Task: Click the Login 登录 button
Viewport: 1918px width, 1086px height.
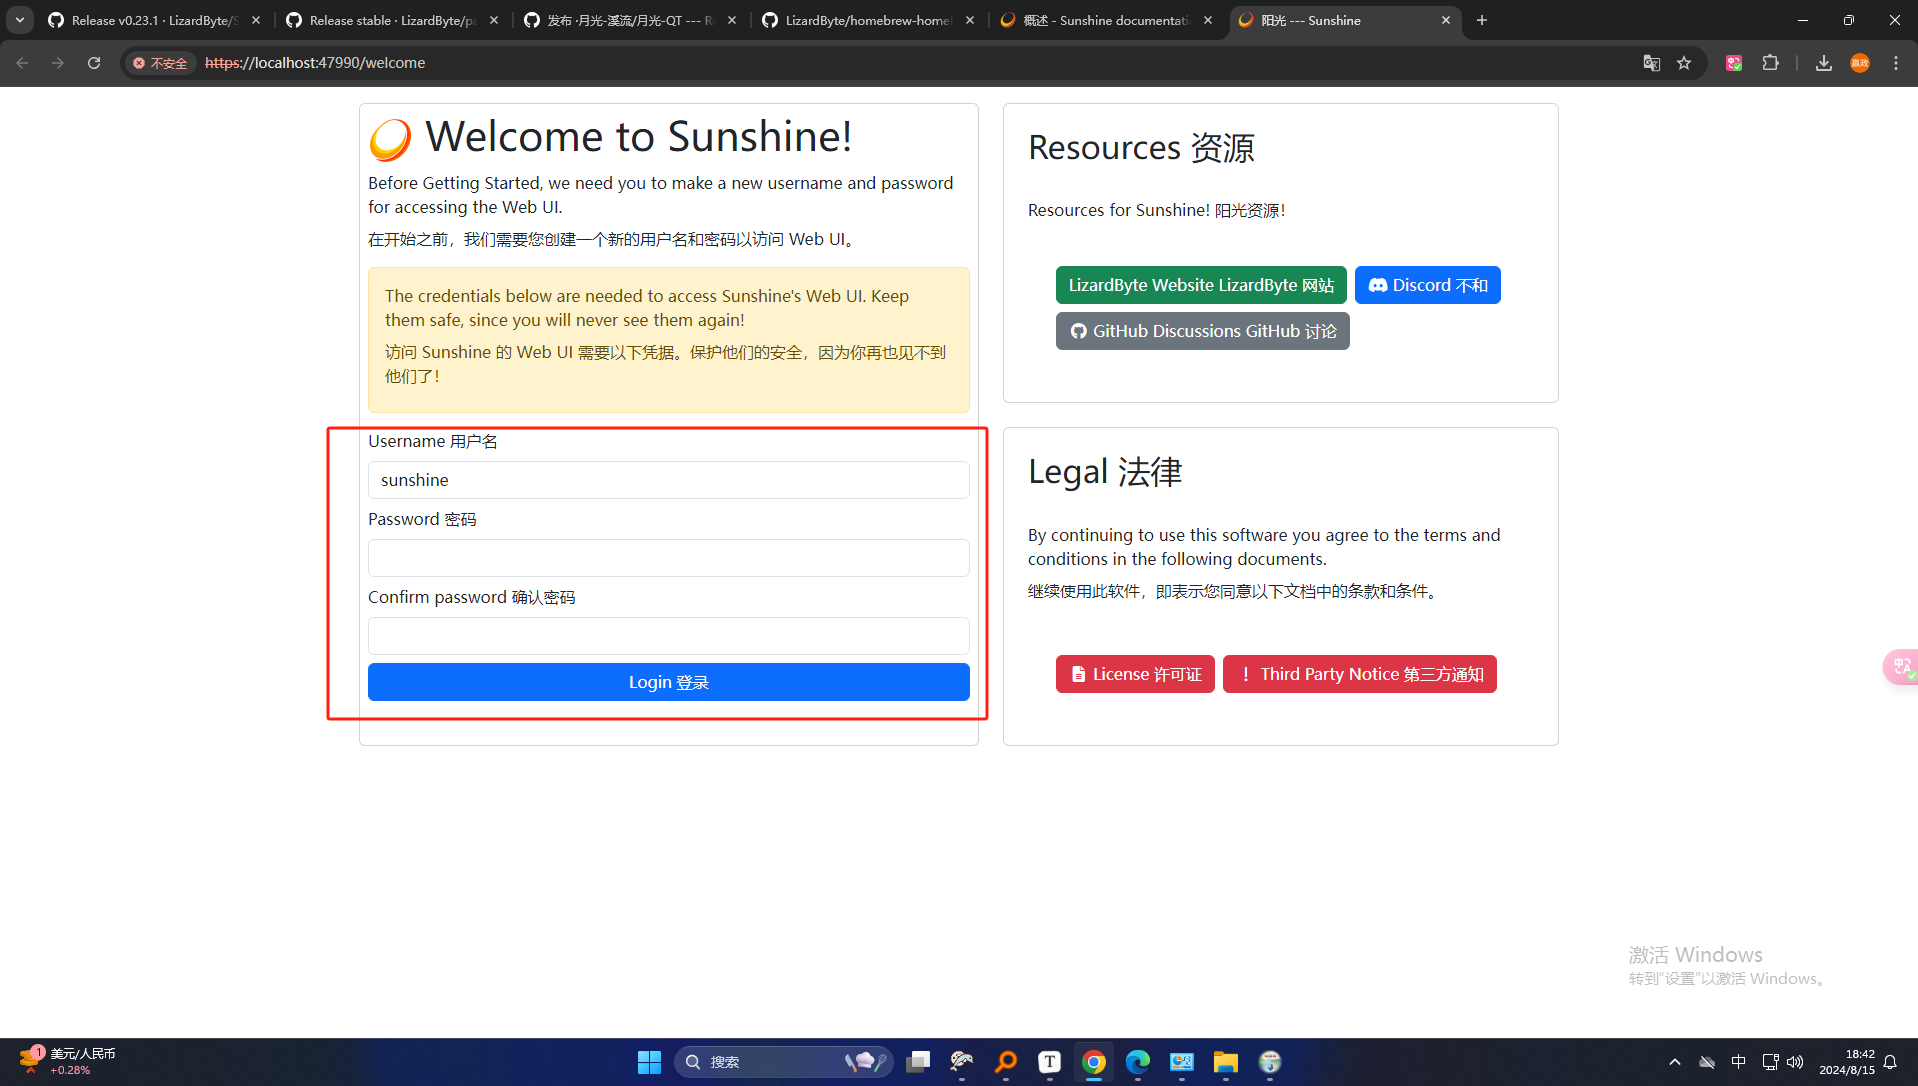Action: click(x=669, y=682)
